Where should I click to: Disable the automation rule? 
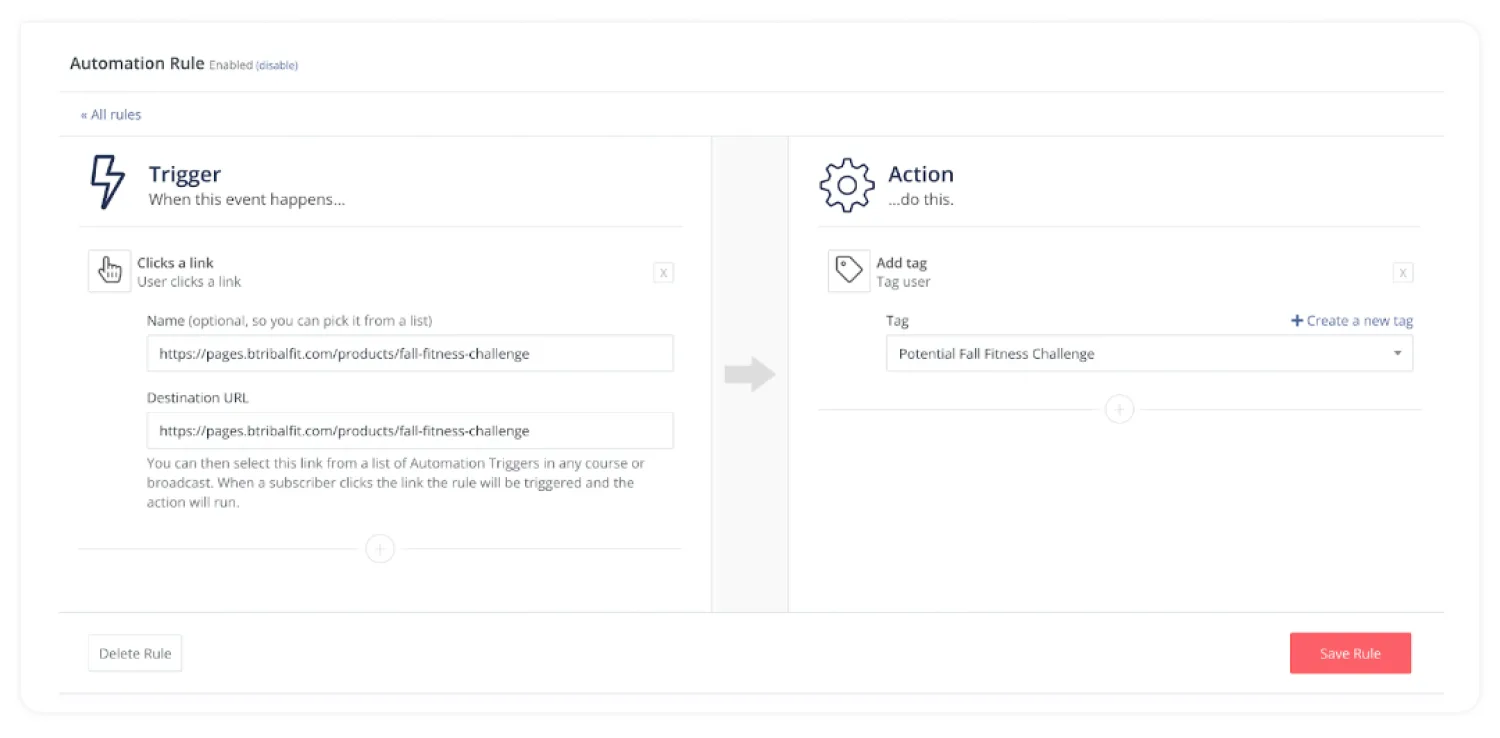[x=277, y=66]
